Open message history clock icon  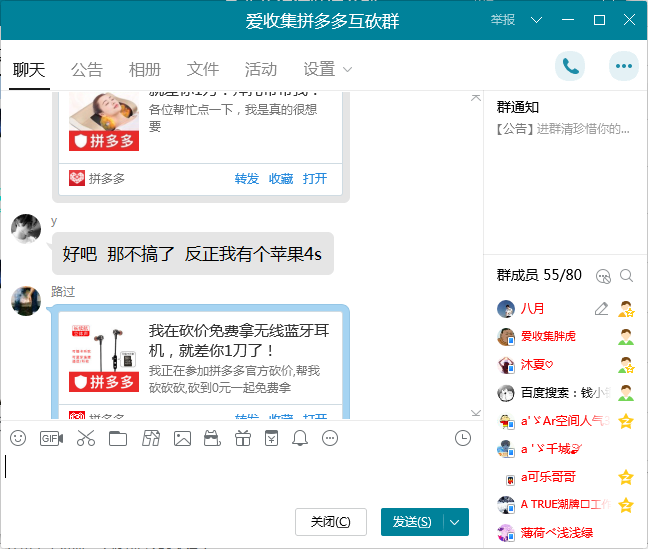pyautogui.click(x=463, y=438)
